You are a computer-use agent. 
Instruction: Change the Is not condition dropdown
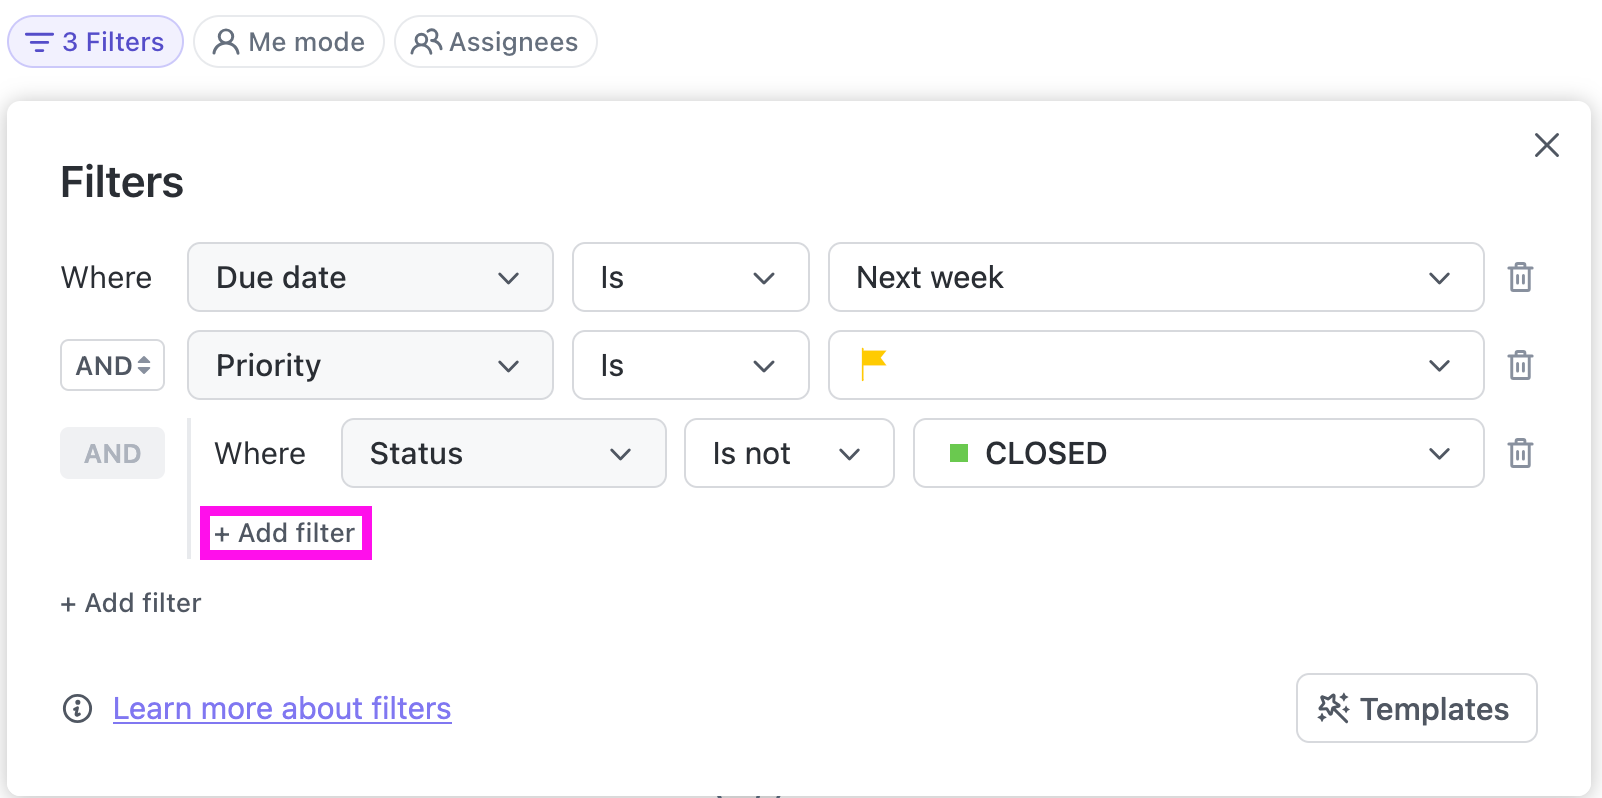click(788, 453)
